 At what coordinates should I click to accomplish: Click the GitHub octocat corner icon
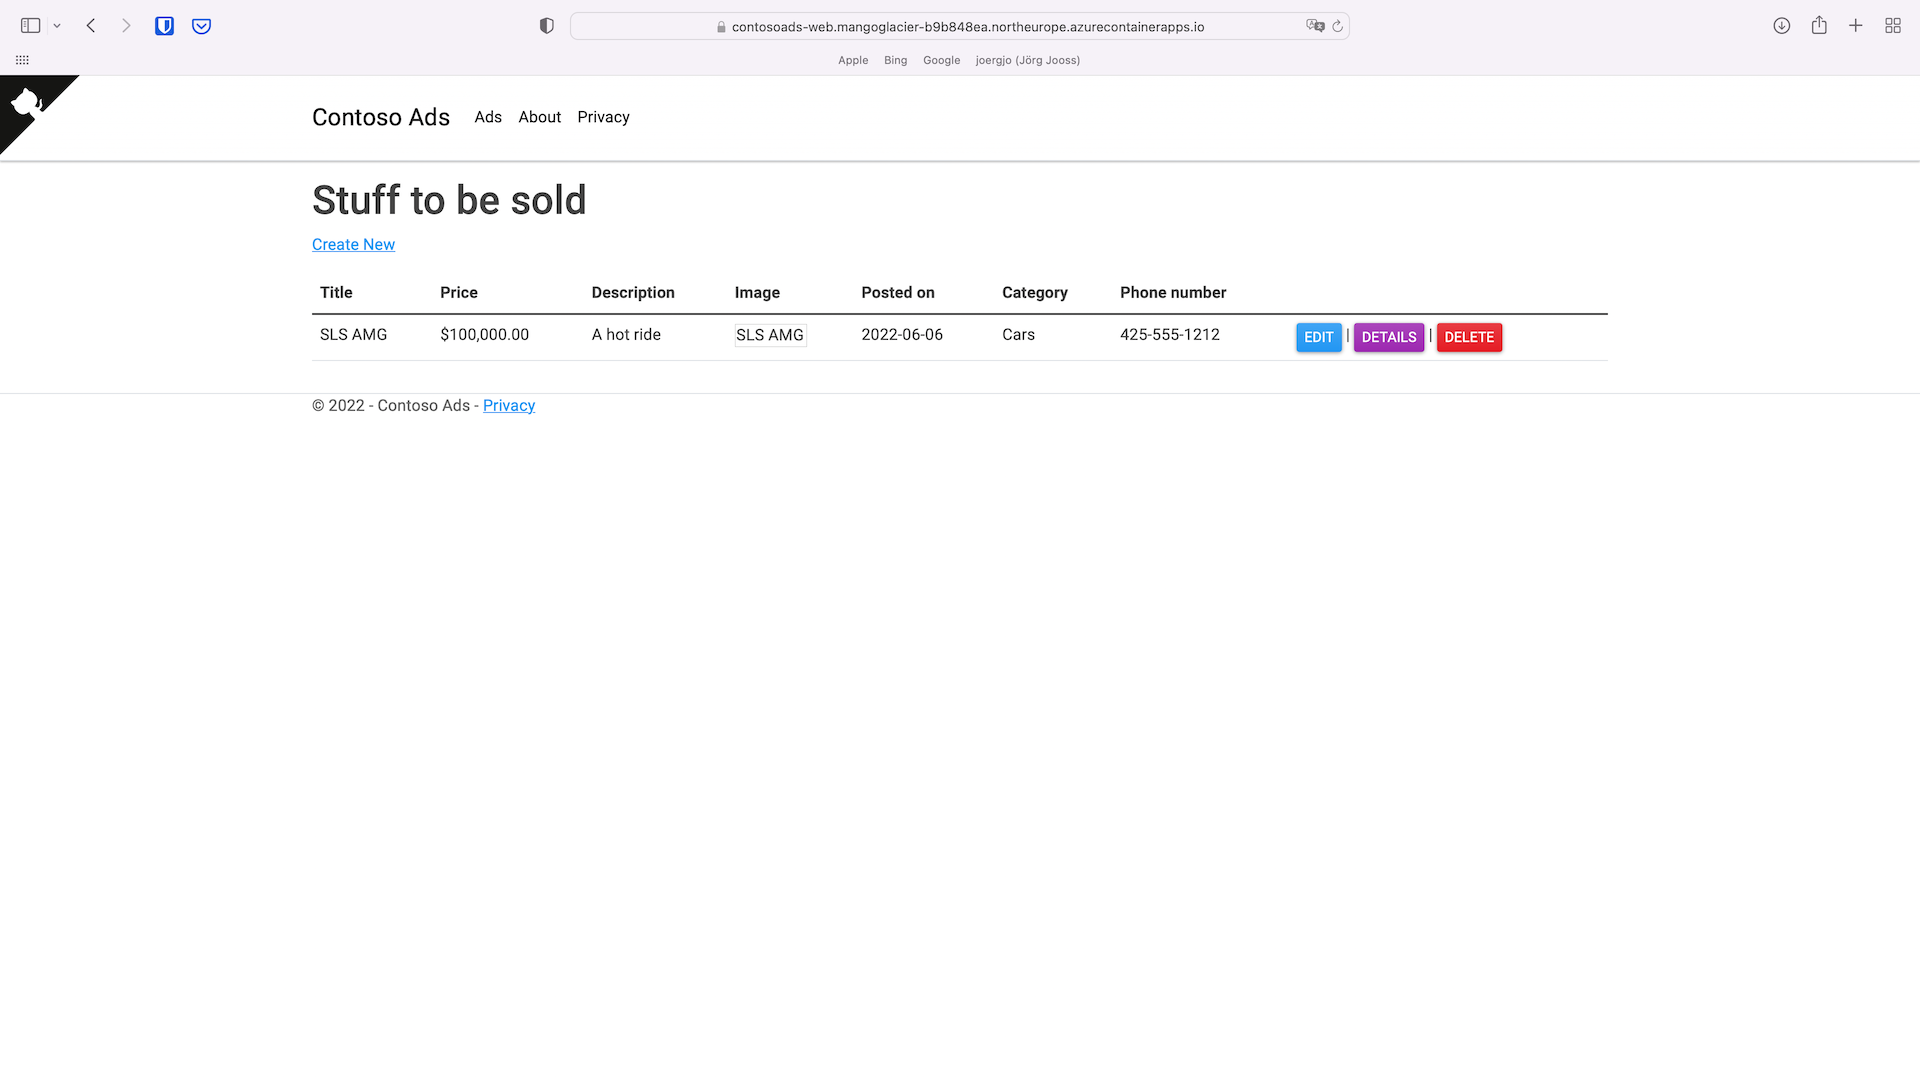point(27,103)
